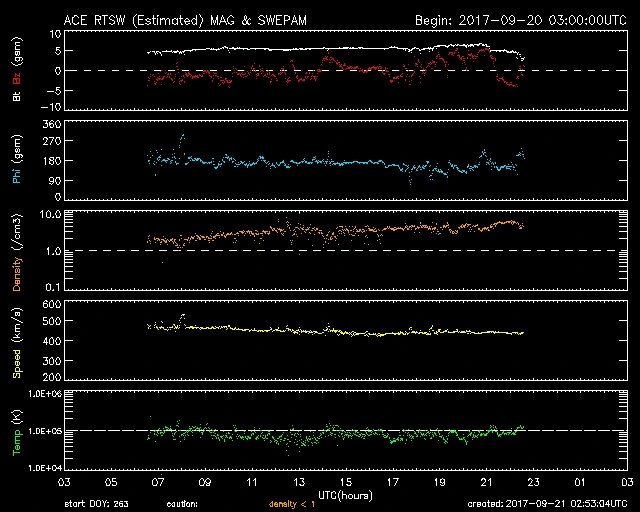Select the '360' tick on the Phi axis

[x=52, y=124]
